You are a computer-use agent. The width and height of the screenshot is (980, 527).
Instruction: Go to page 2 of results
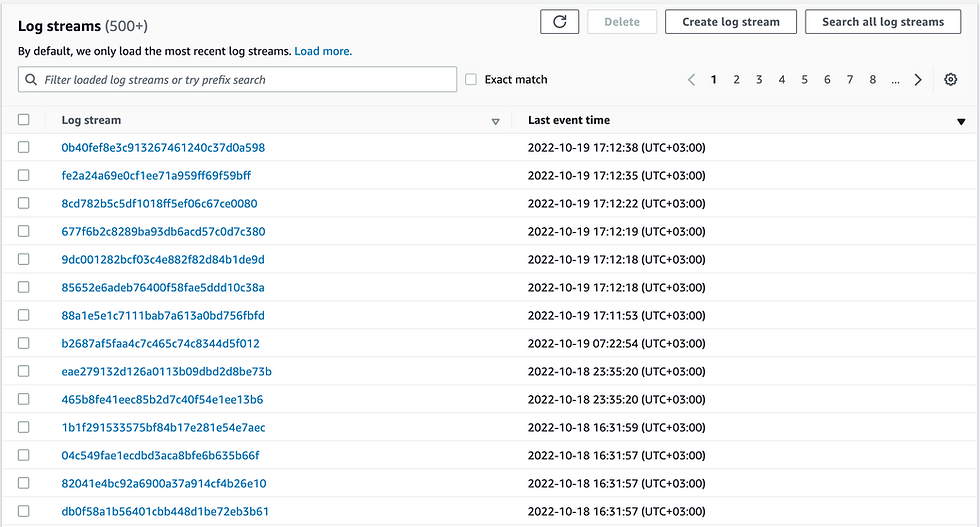pos(736,80)
